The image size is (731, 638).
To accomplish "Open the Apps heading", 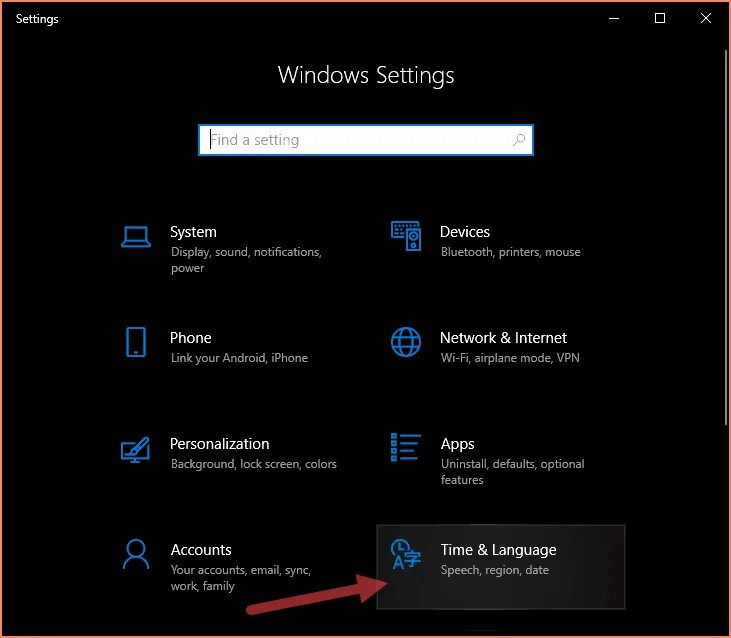I will click(457, 444).
